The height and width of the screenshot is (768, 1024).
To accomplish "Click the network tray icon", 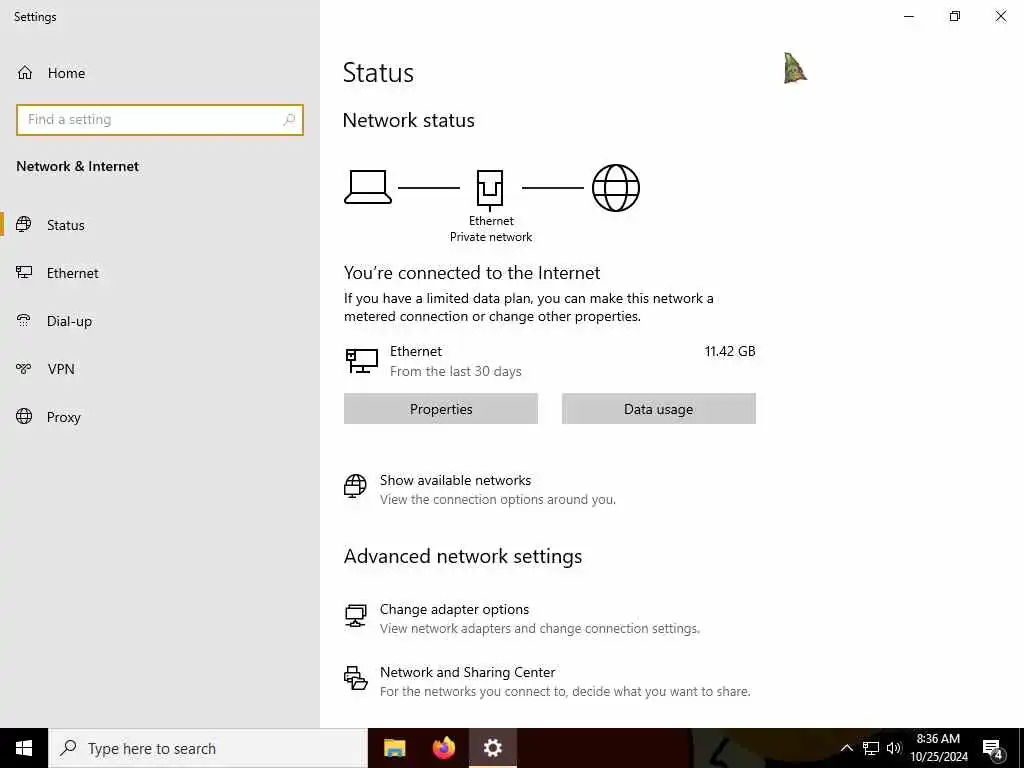I will click(871, 748).
